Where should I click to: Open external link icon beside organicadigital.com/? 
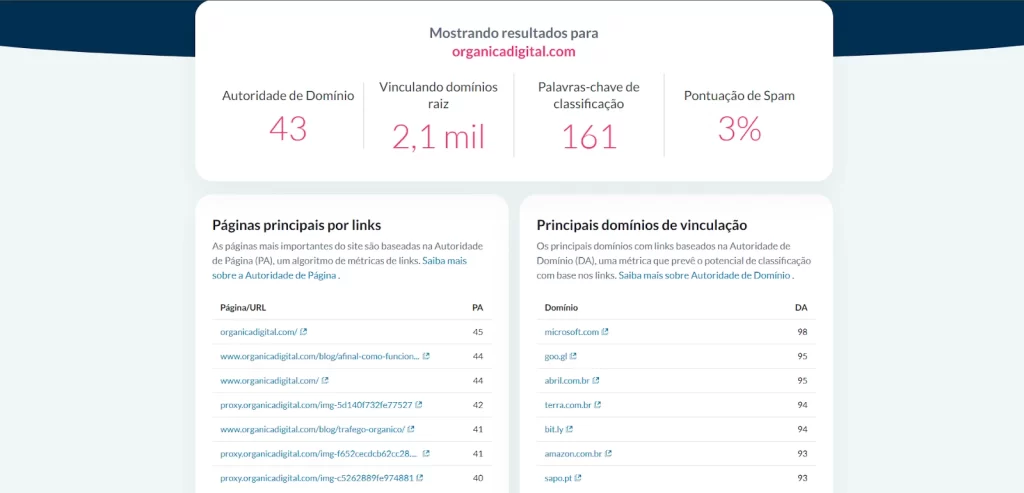pyautogui.click(x=304, y=332)
